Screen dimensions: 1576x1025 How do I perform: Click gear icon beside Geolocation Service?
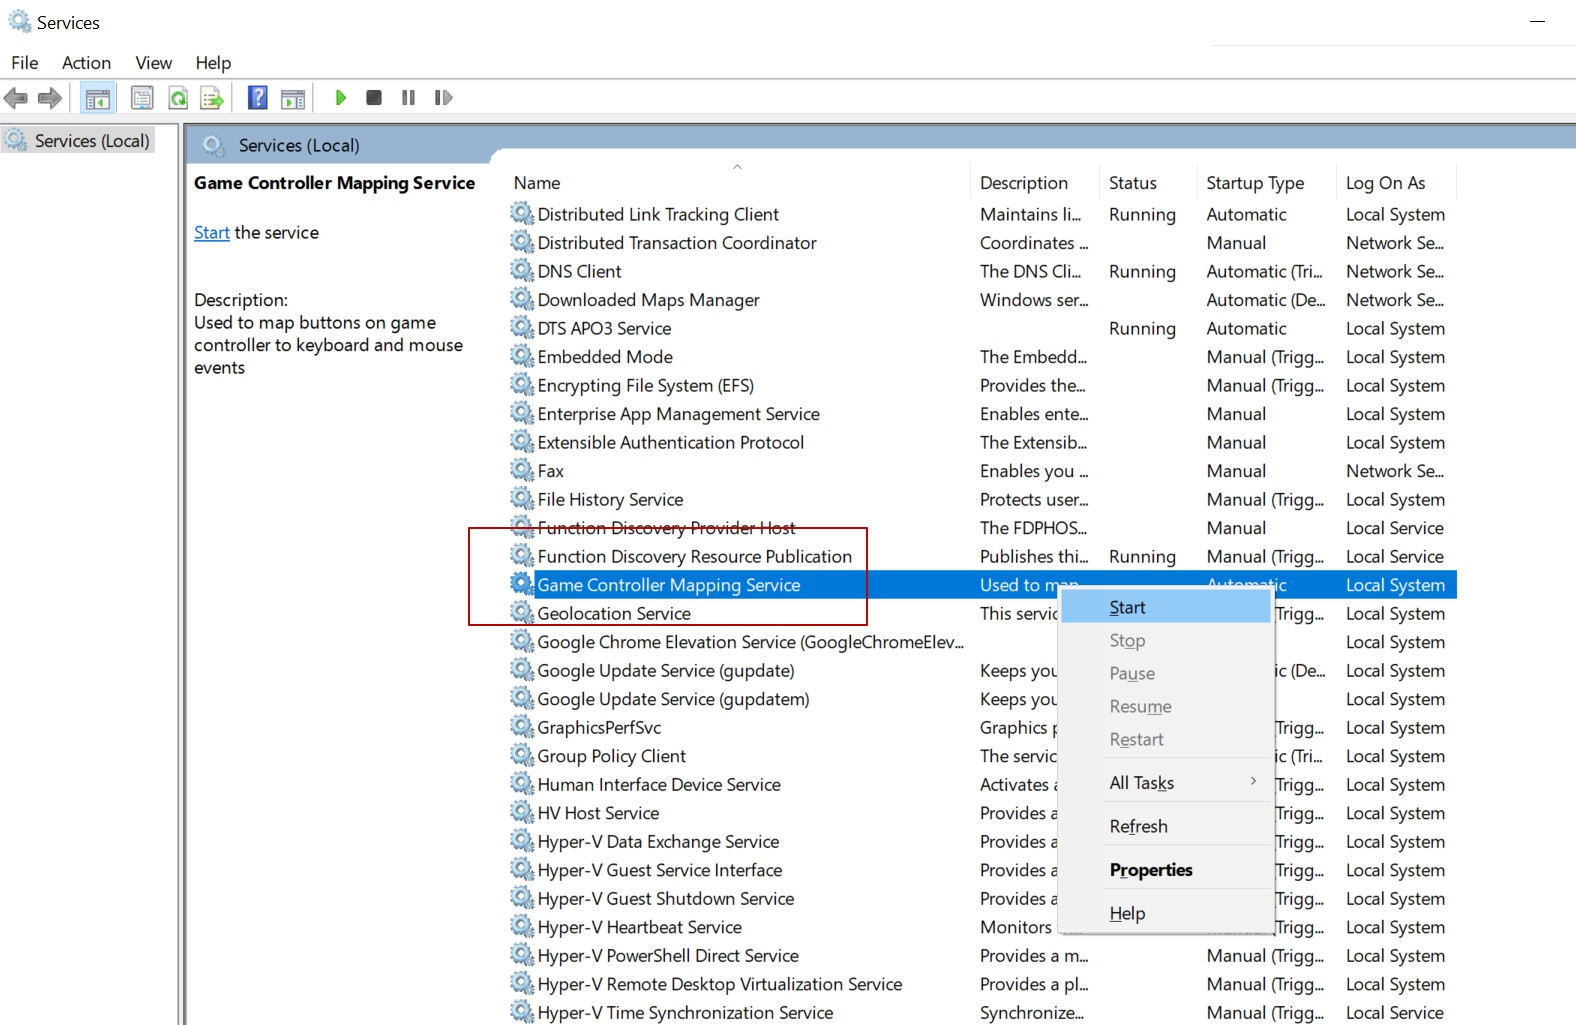(522, 612)
